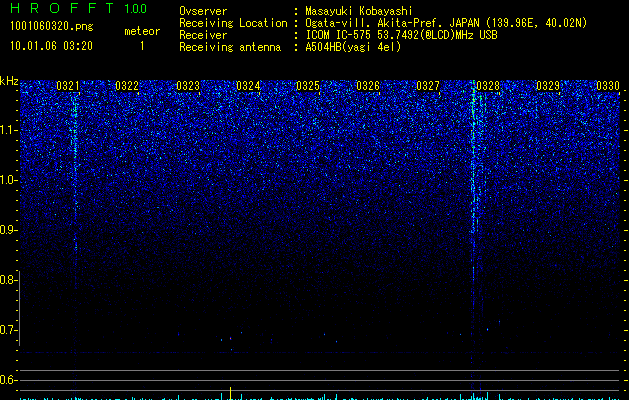
Task: Click the date stamp 10.01.06 03:20
Action: click(51, 46)
